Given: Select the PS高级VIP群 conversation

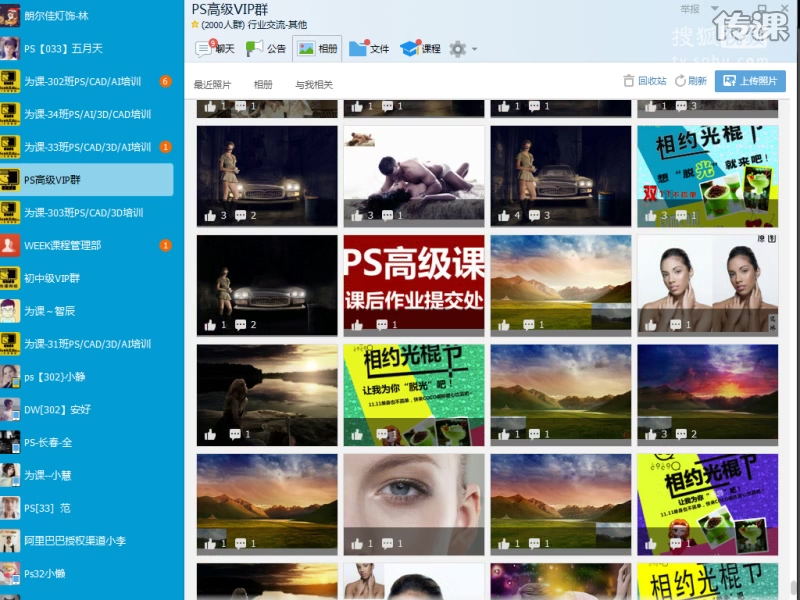Looking at the screenshot, I should coord(87,180).
